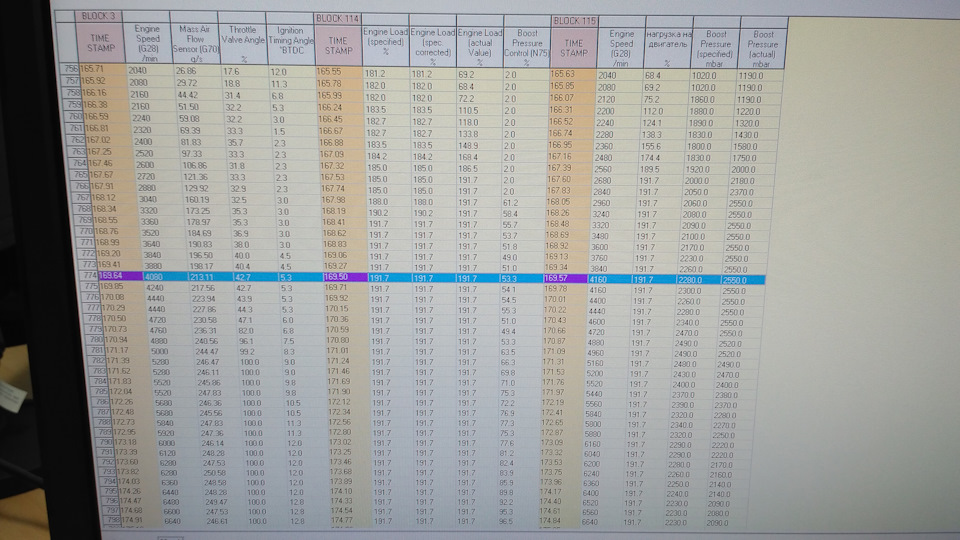Click throttle angle value 82.0
The height and width of the screenshot is (540, 960).
(246, 331)
